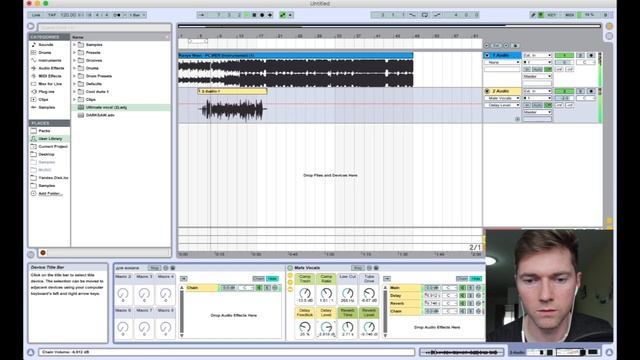Select the Max for Live category
640x360 pixels.
(x=50, y=84)
